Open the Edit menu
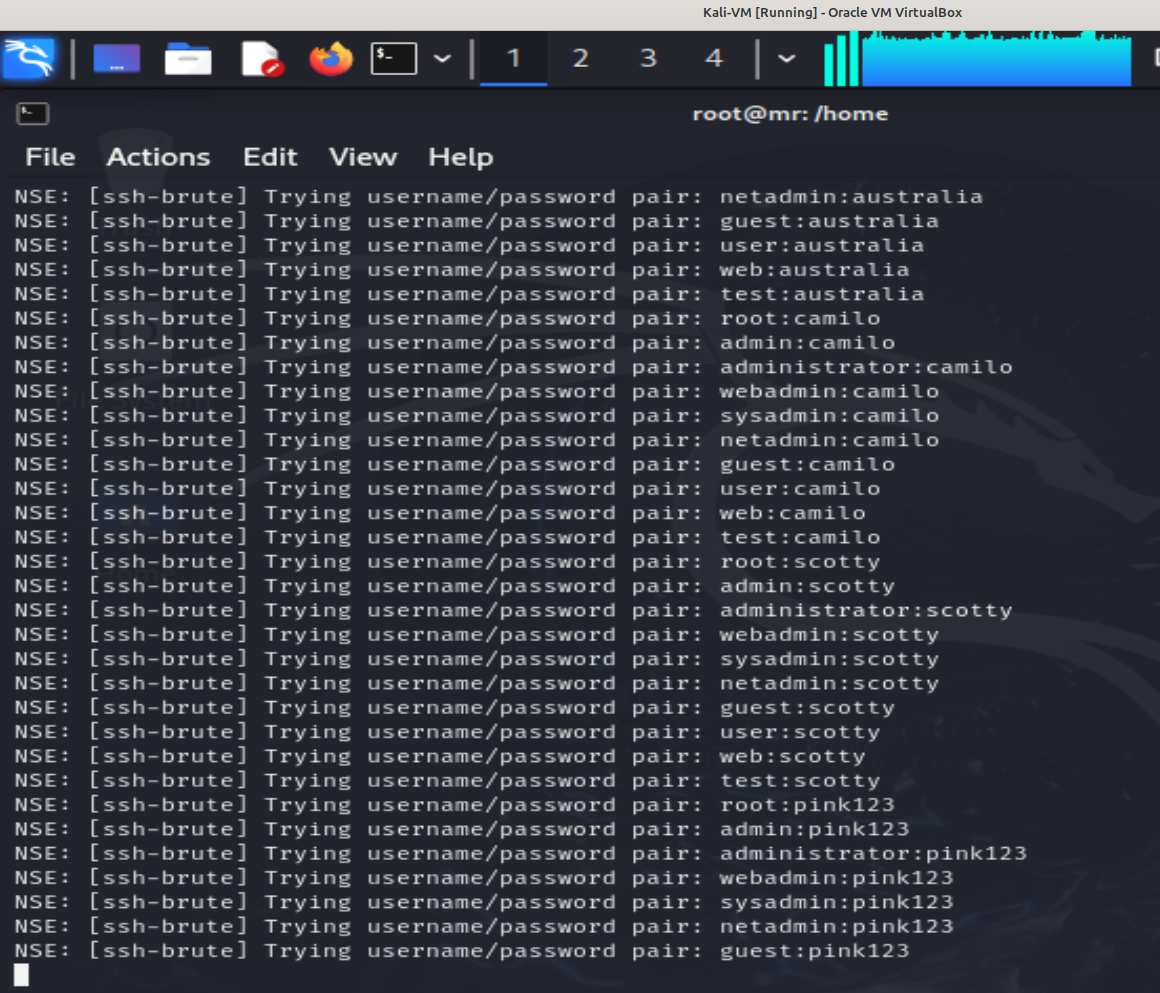Viewport: 1160px width, 993px height. click(270, 157)
